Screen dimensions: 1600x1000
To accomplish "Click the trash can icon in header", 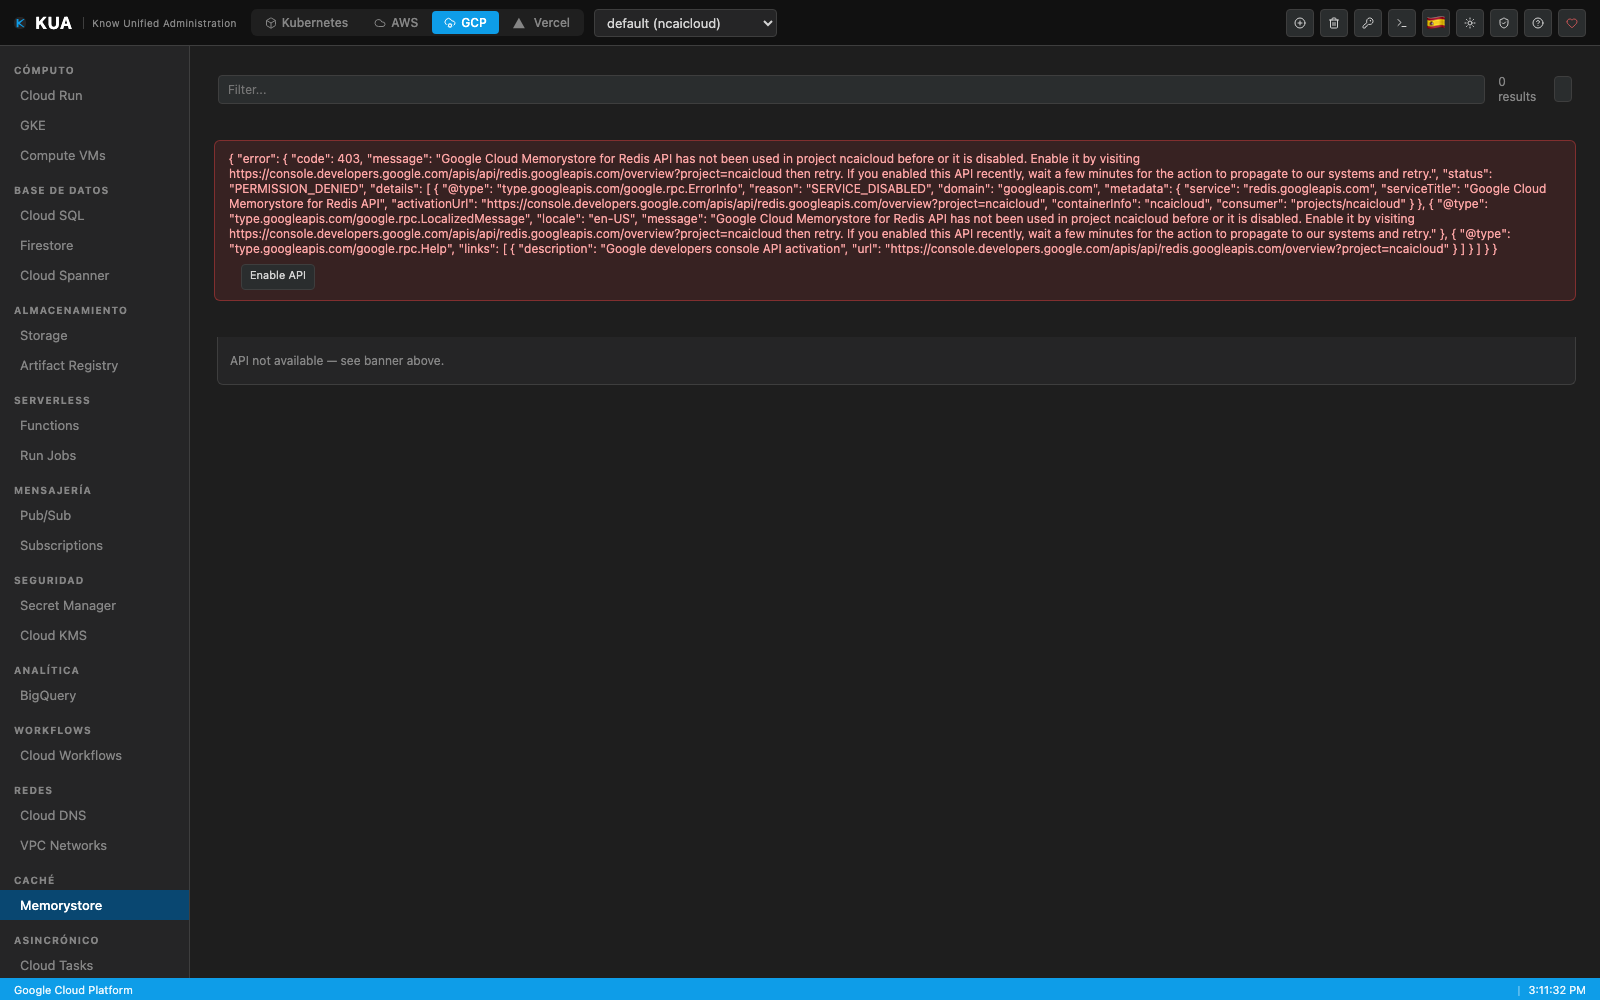I will click(1334, 23).
